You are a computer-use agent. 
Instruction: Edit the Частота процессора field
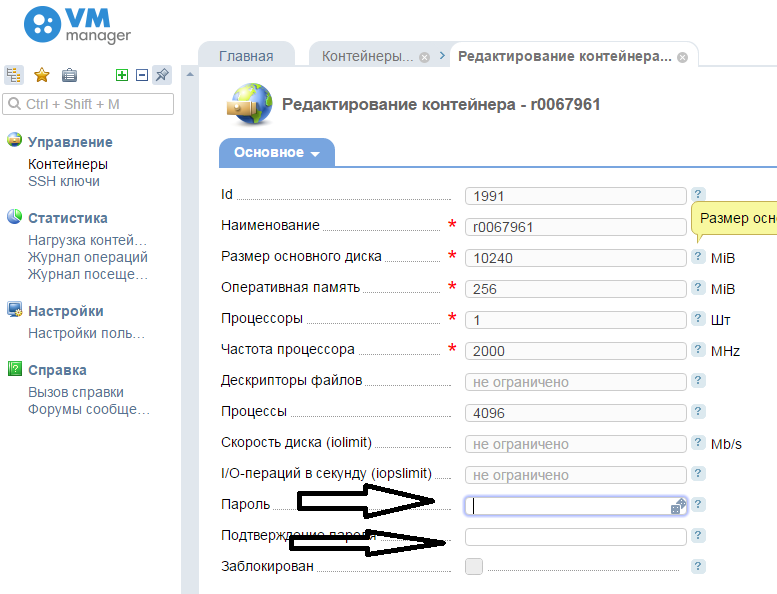tap(576, 351)
